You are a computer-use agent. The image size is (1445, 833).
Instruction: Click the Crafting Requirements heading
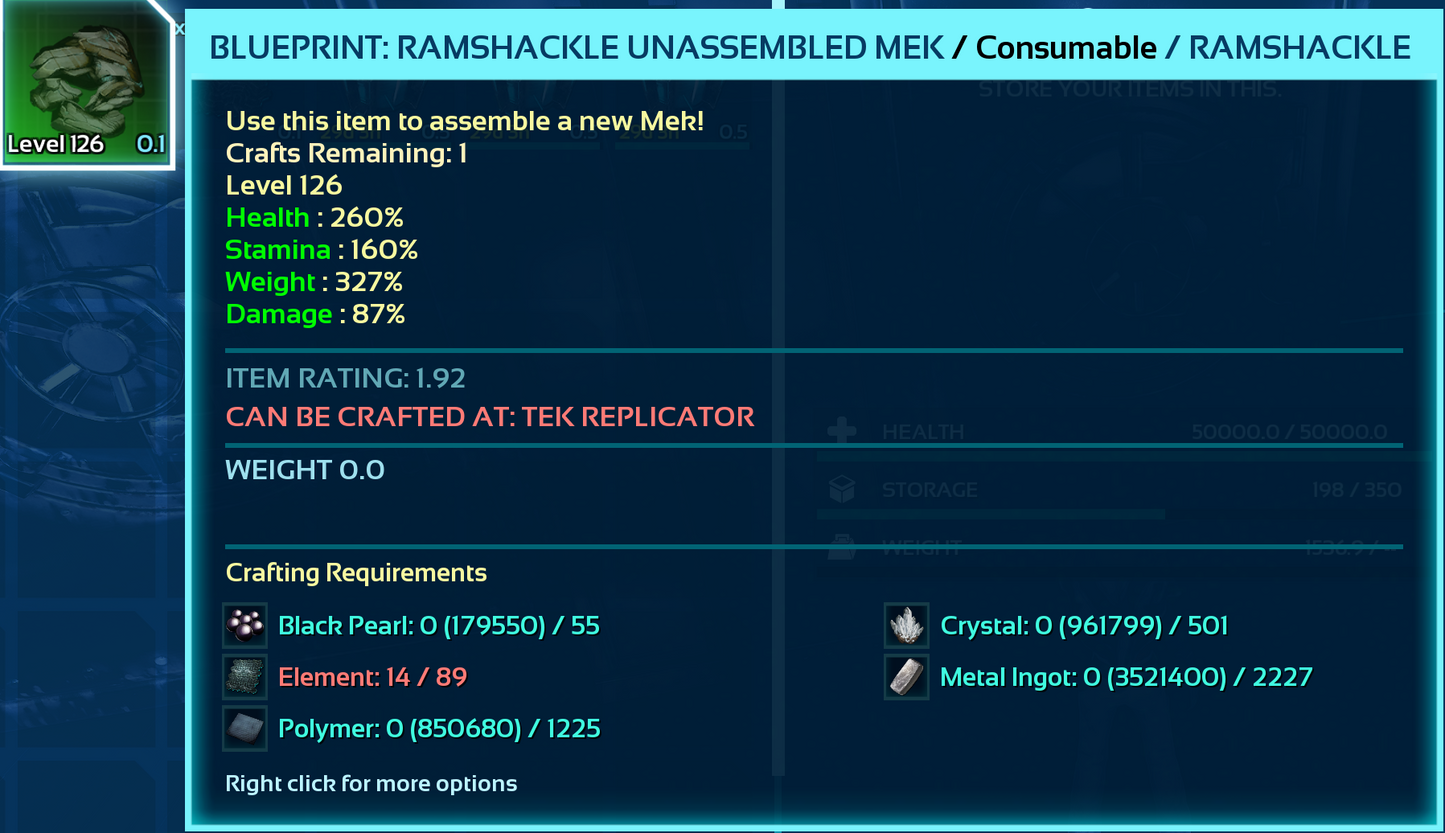(x=356, y=573)
